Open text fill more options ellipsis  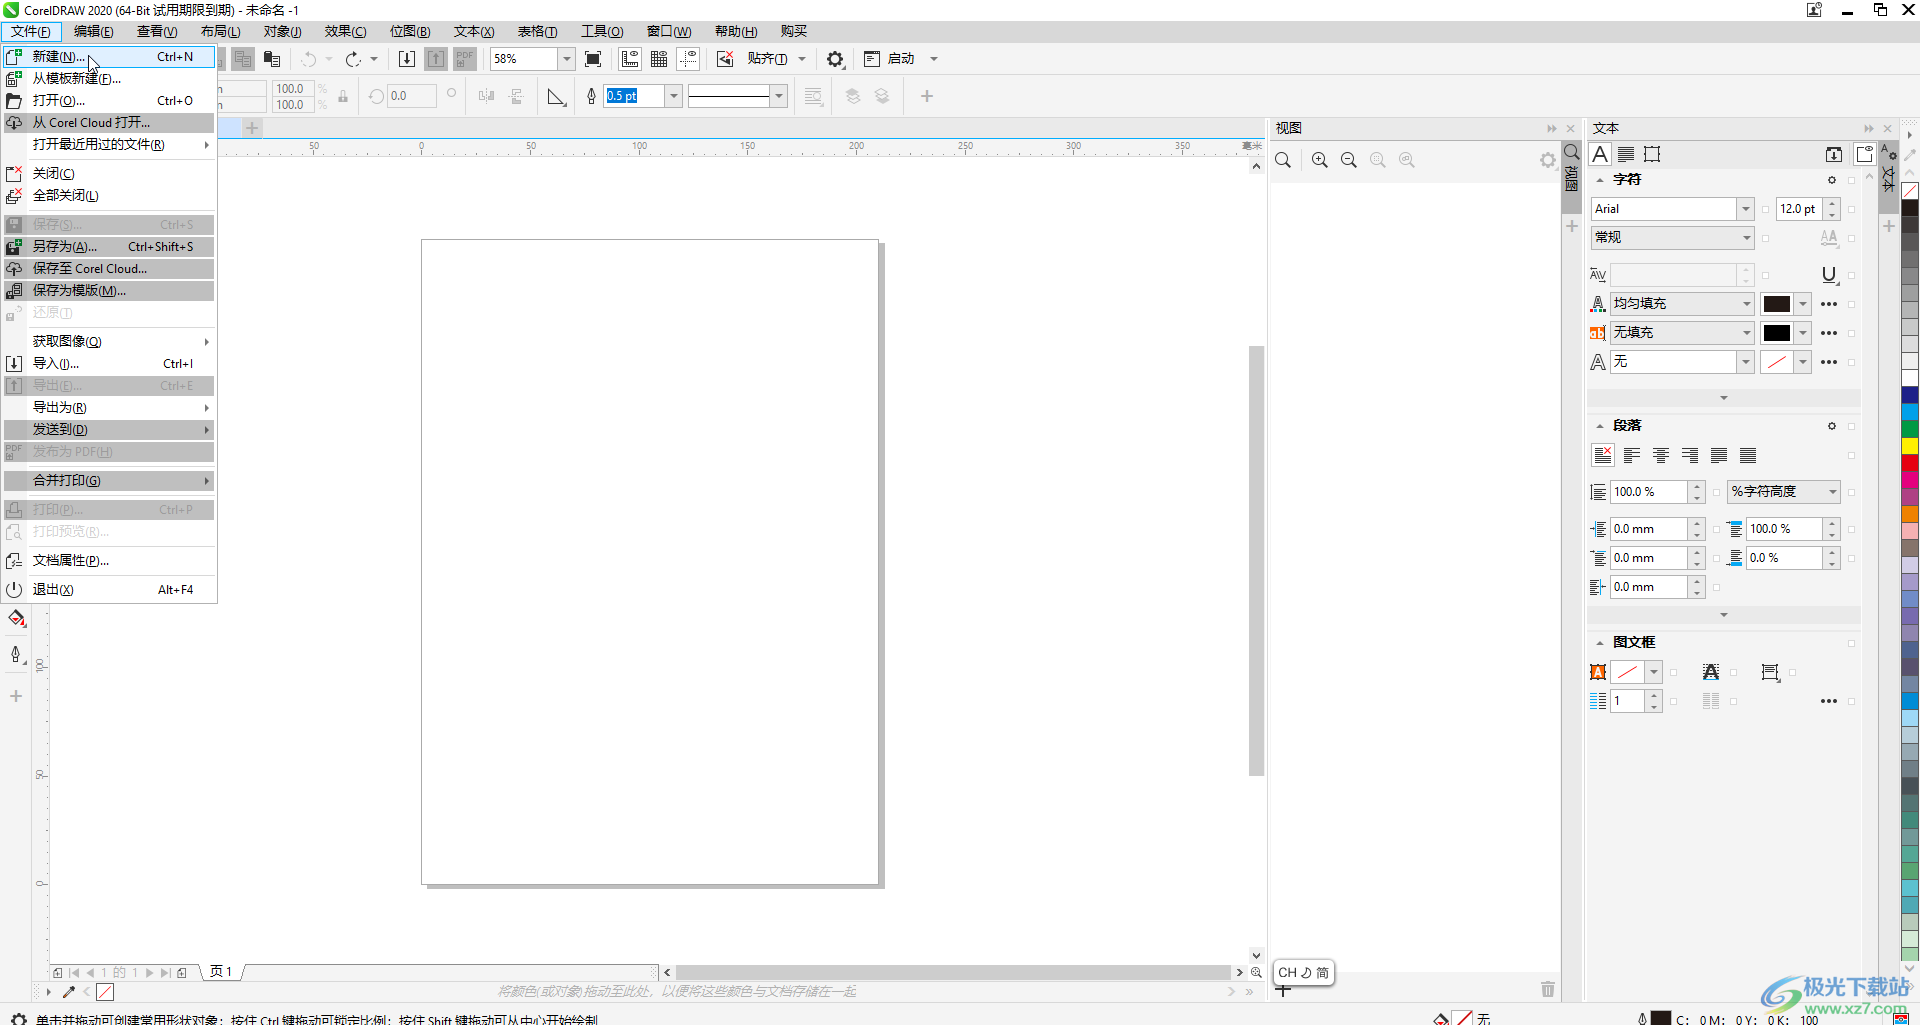(x=1829, y=304)
